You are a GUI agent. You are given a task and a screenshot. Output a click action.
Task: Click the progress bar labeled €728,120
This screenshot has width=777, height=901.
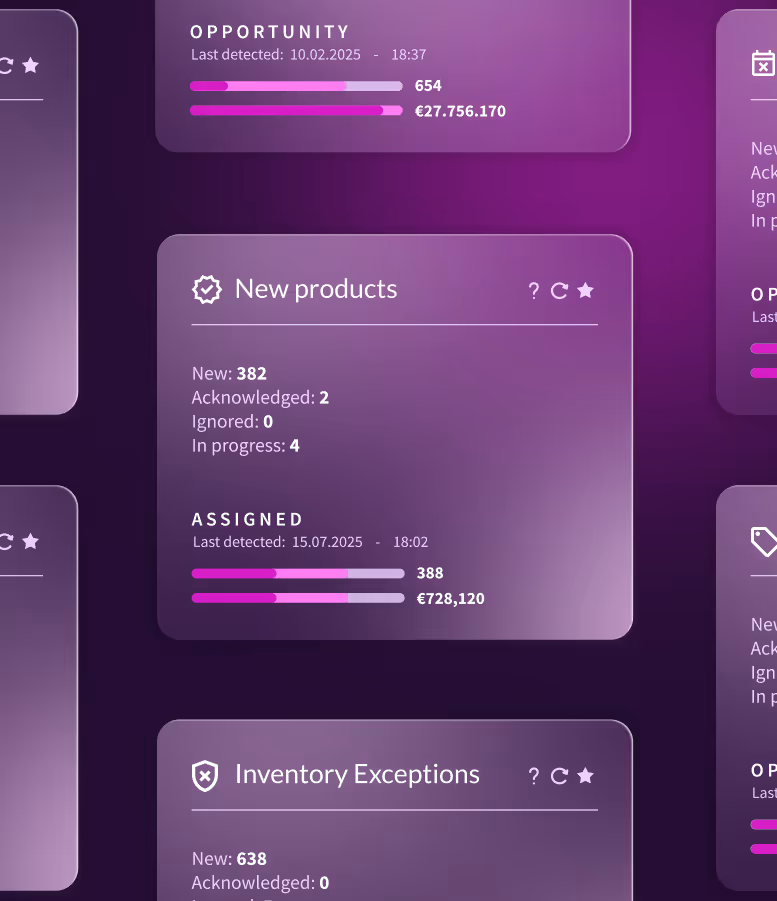pos(298,598)
